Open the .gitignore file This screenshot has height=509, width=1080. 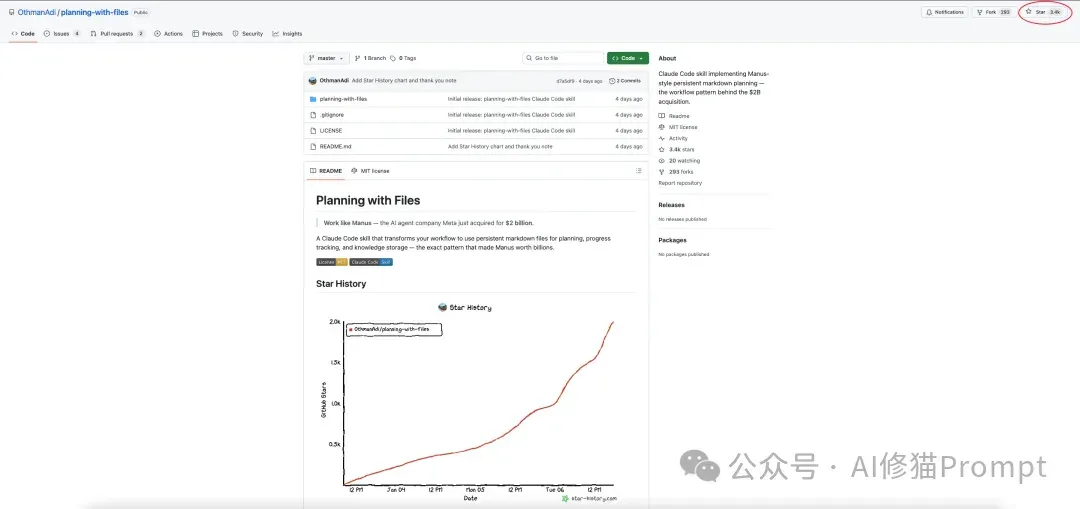point(331,114)
